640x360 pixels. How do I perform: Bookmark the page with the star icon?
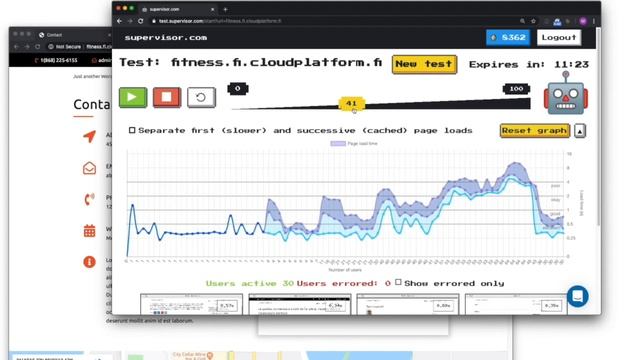[x=533, y=21]
